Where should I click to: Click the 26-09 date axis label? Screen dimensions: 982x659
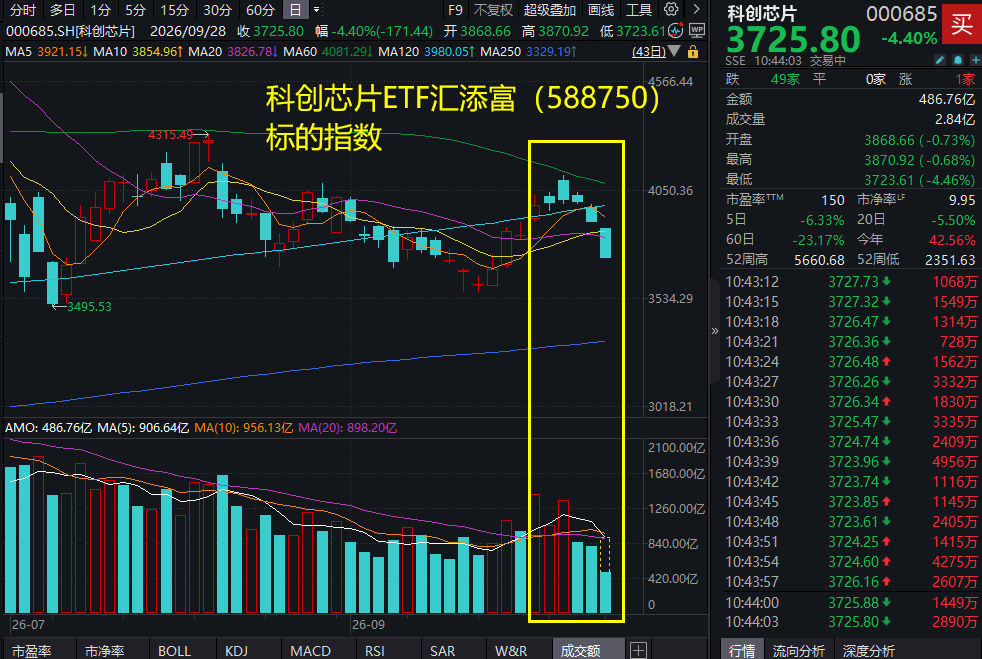368,625
